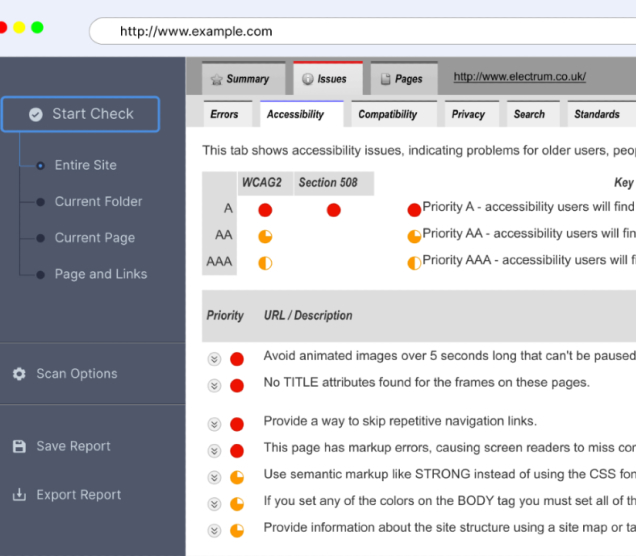
Task: Switch to the Pages tab
Action: (x=404, y=79)
